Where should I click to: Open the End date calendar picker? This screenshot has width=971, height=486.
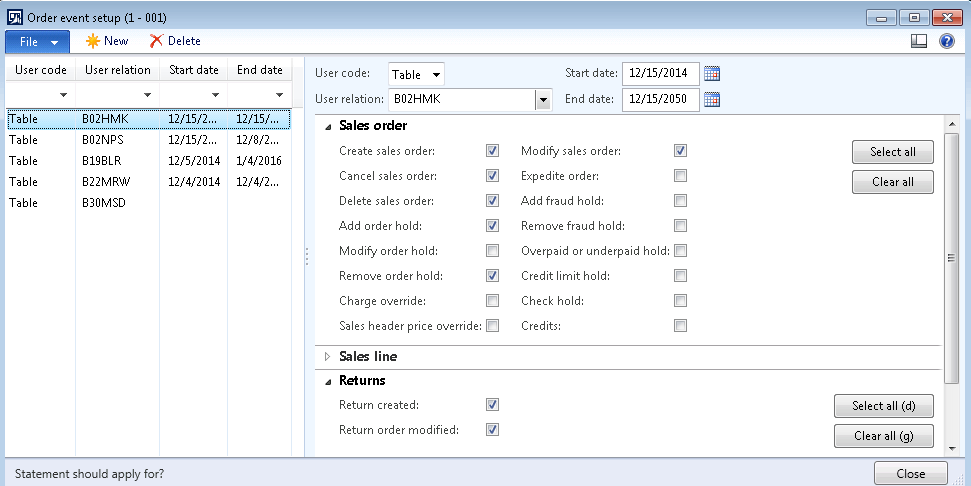point(712,99)
